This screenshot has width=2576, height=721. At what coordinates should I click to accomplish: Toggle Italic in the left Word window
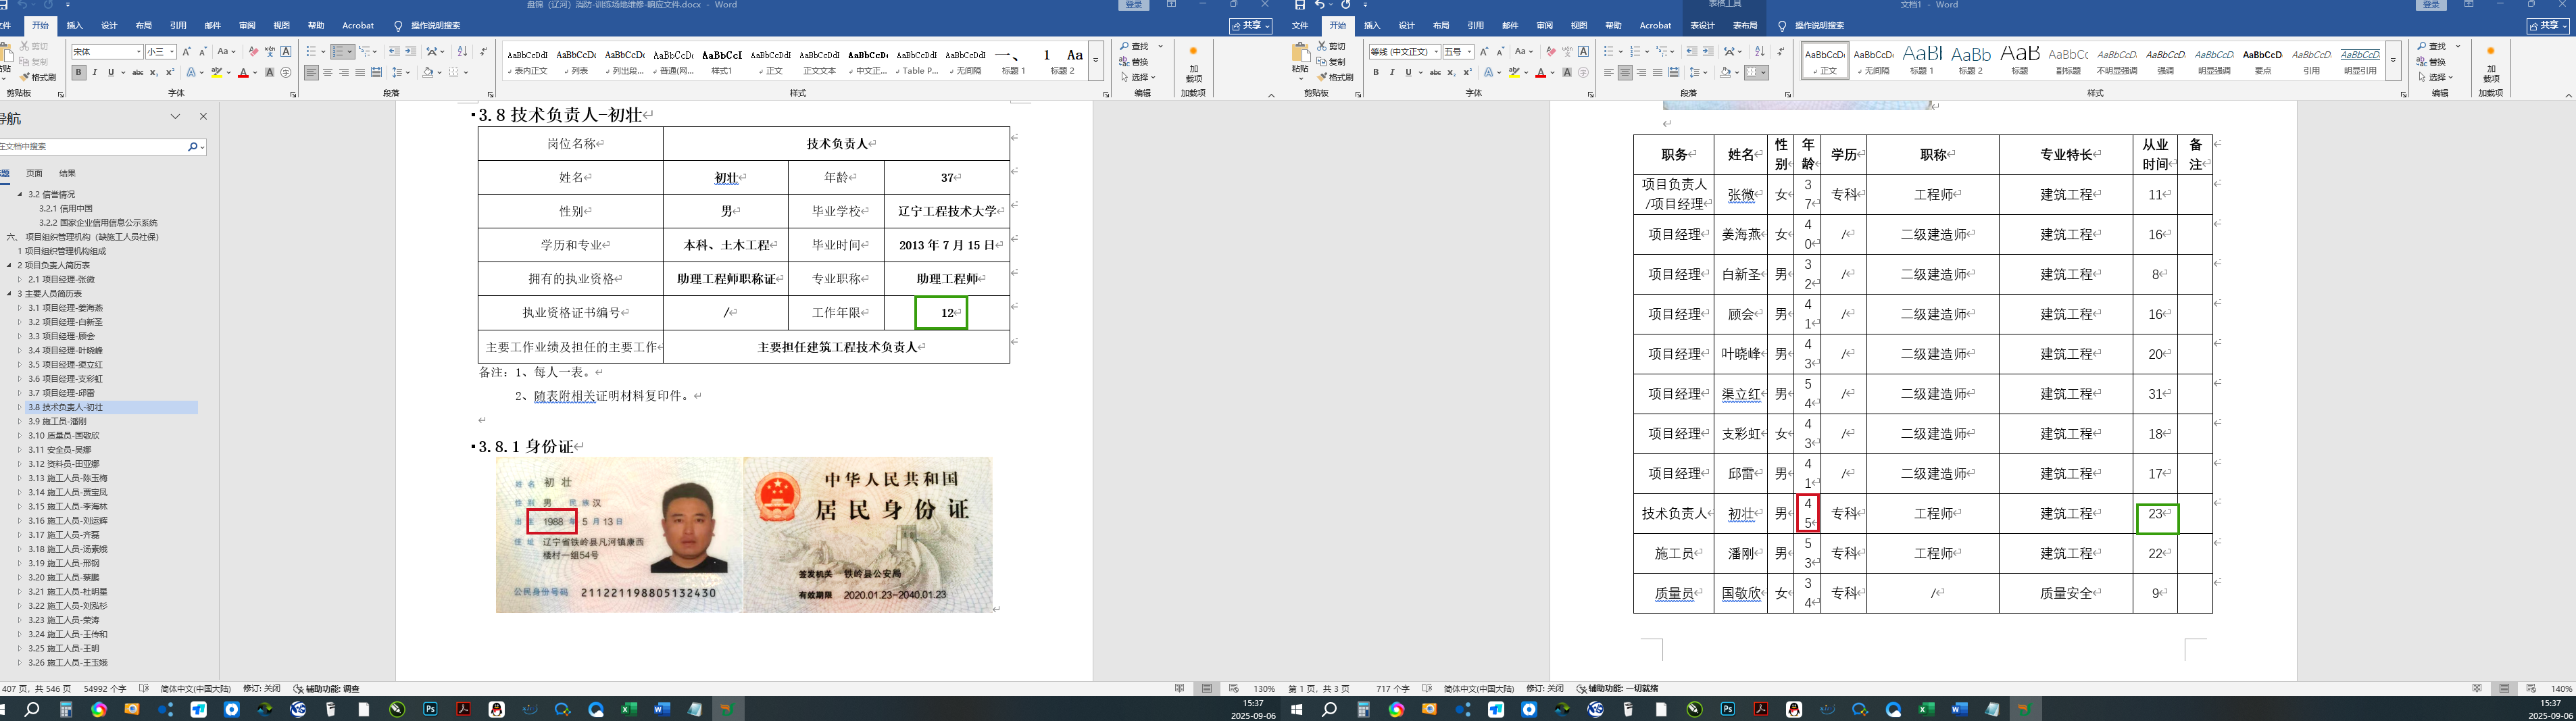[95, 72]
